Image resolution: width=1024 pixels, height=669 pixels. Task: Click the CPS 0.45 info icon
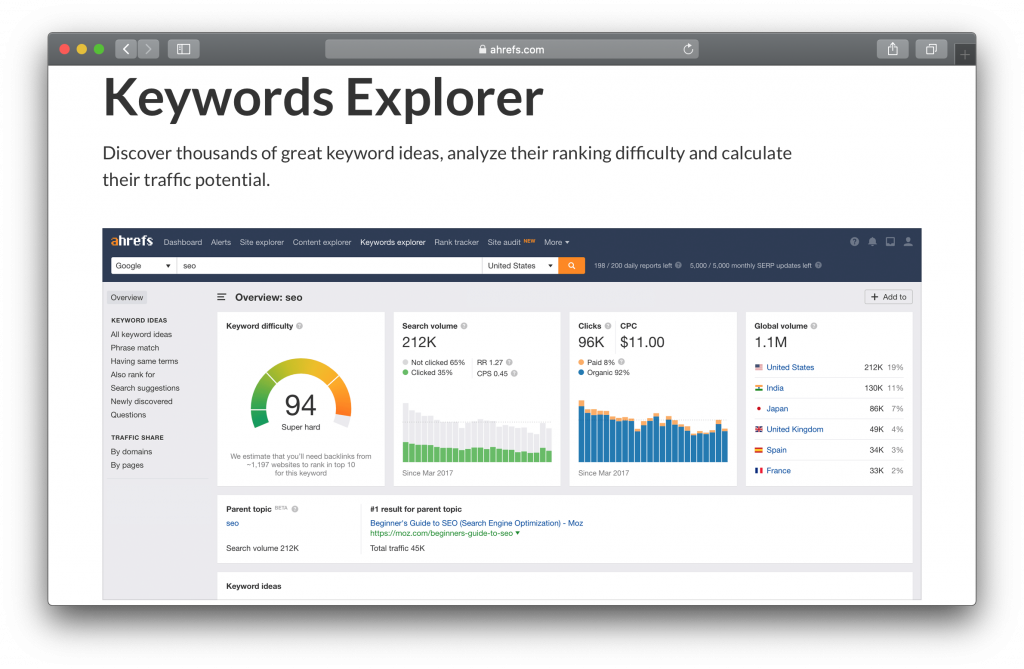(x=514, y=374)
